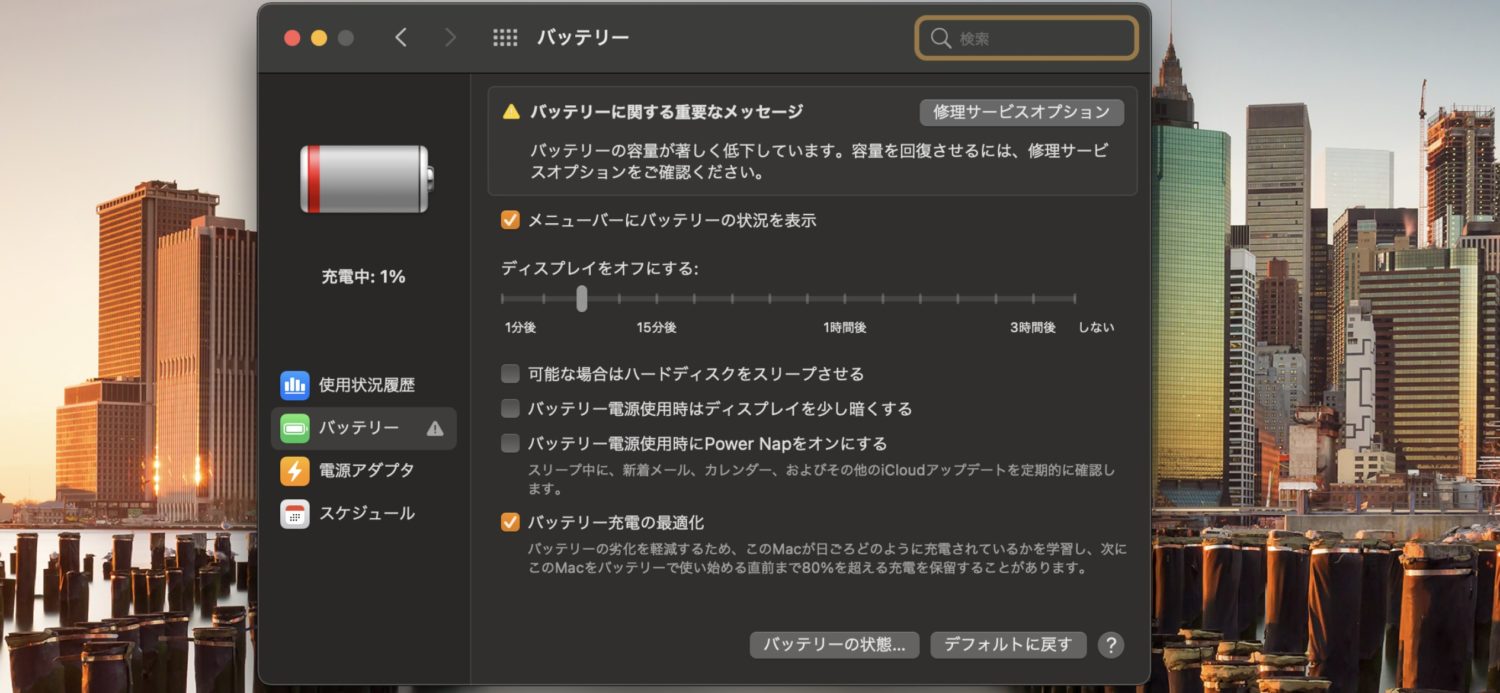Screen dimensions: 1500x693
Task: Focus the 検索 search field
Action: pyautogui.click(x=1027, y=38)
